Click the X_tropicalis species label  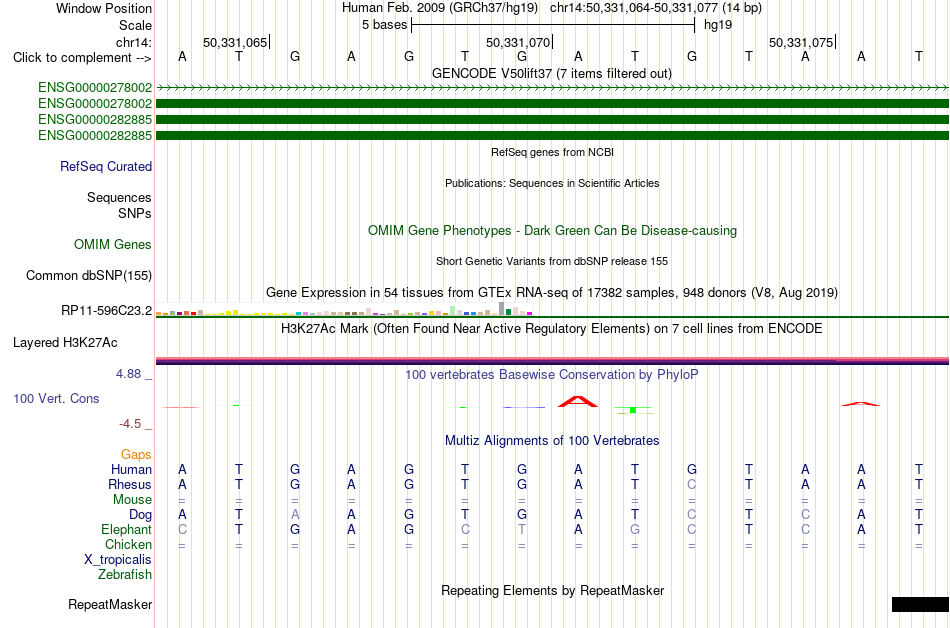118,560
